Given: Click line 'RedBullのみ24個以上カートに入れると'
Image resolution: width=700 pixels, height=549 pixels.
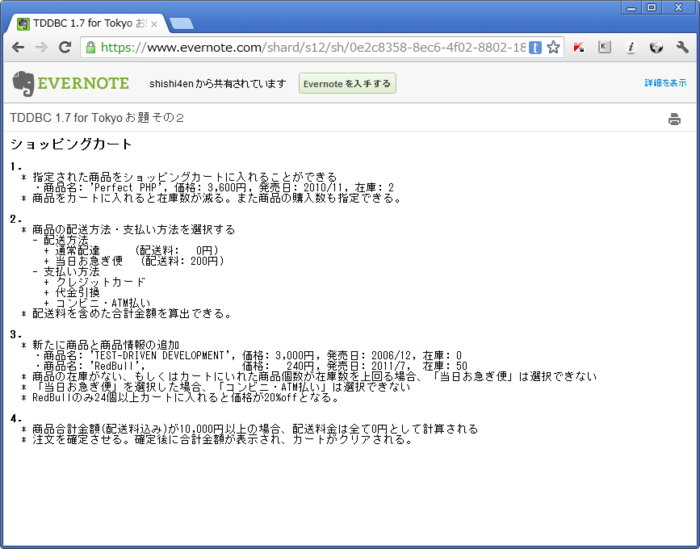Looking at the screenshot, I should 180,398.
